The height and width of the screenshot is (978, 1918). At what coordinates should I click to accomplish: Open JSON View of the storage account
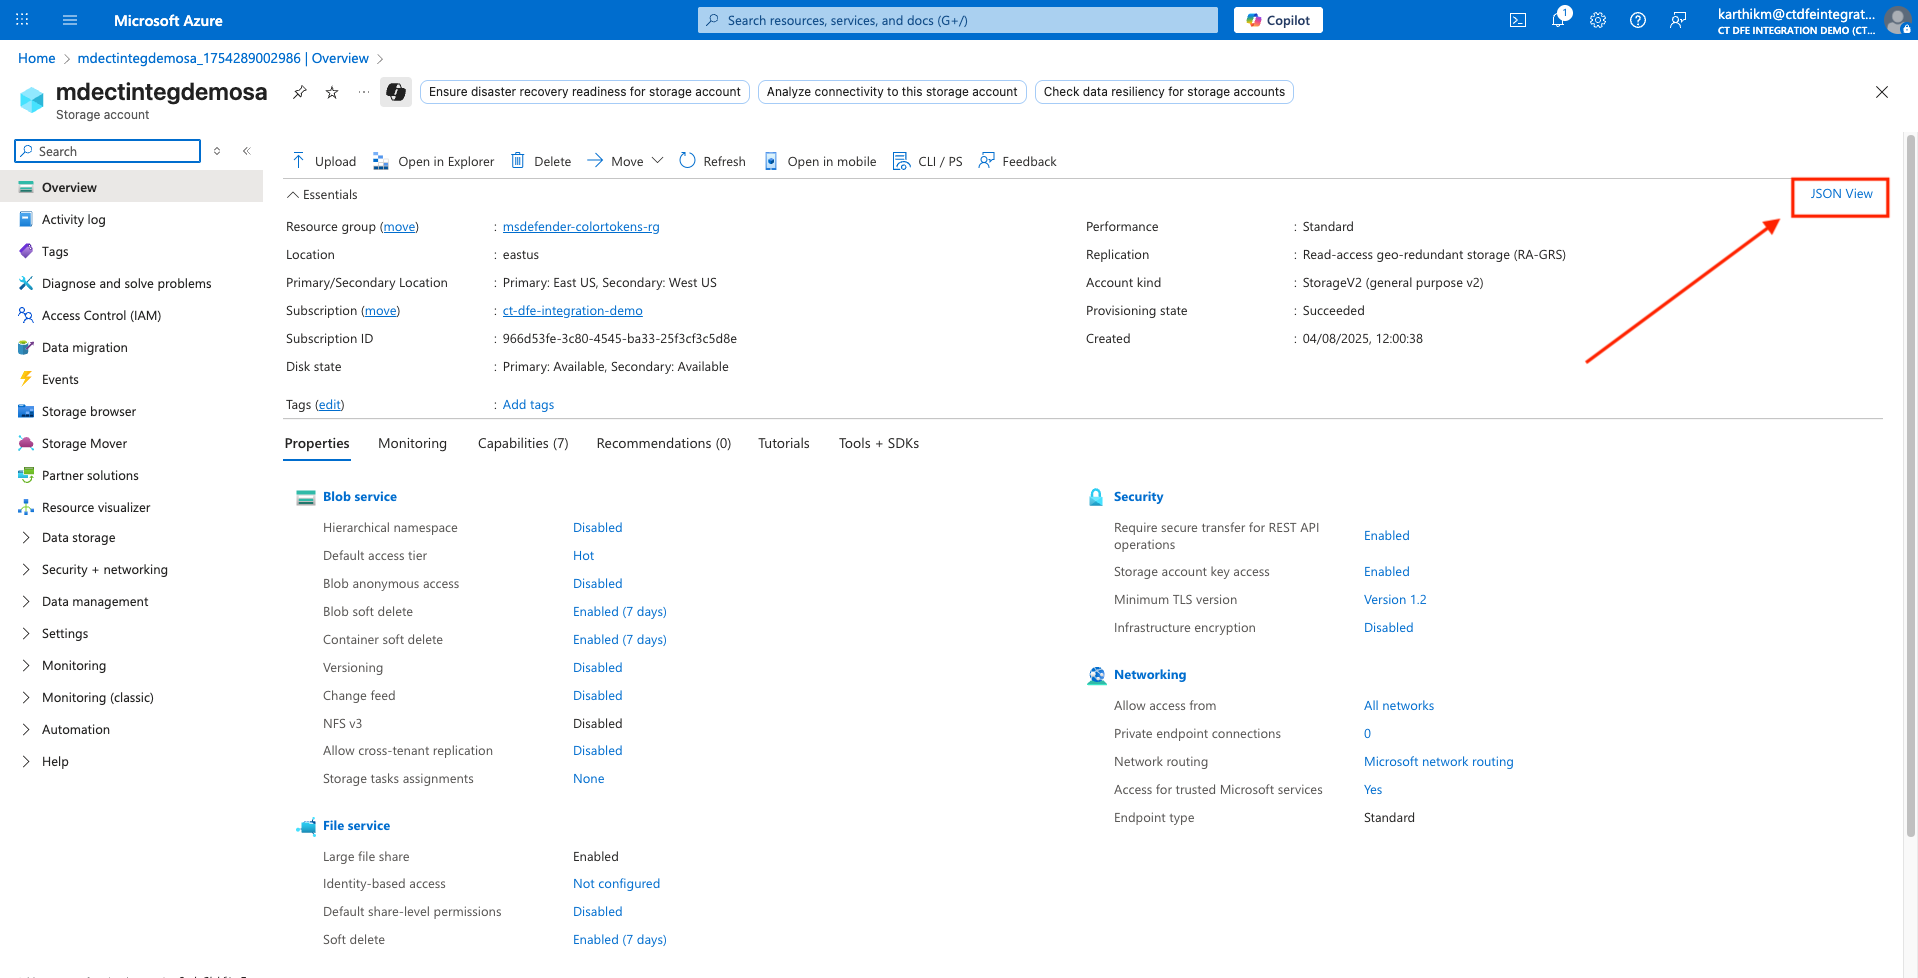(x=1840, y=193)
